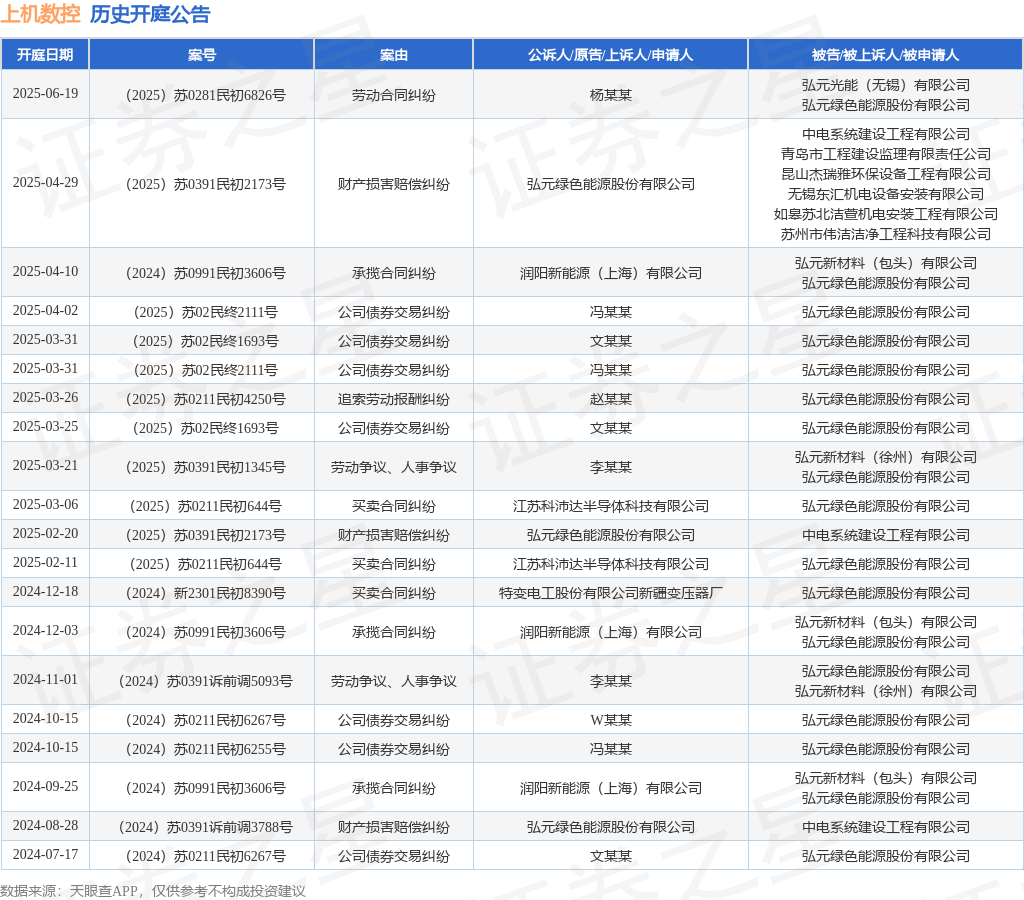Click 追索劳动报酬纠纷 cause cell
Screen dimensions: 1024x900
coord(394,399)
